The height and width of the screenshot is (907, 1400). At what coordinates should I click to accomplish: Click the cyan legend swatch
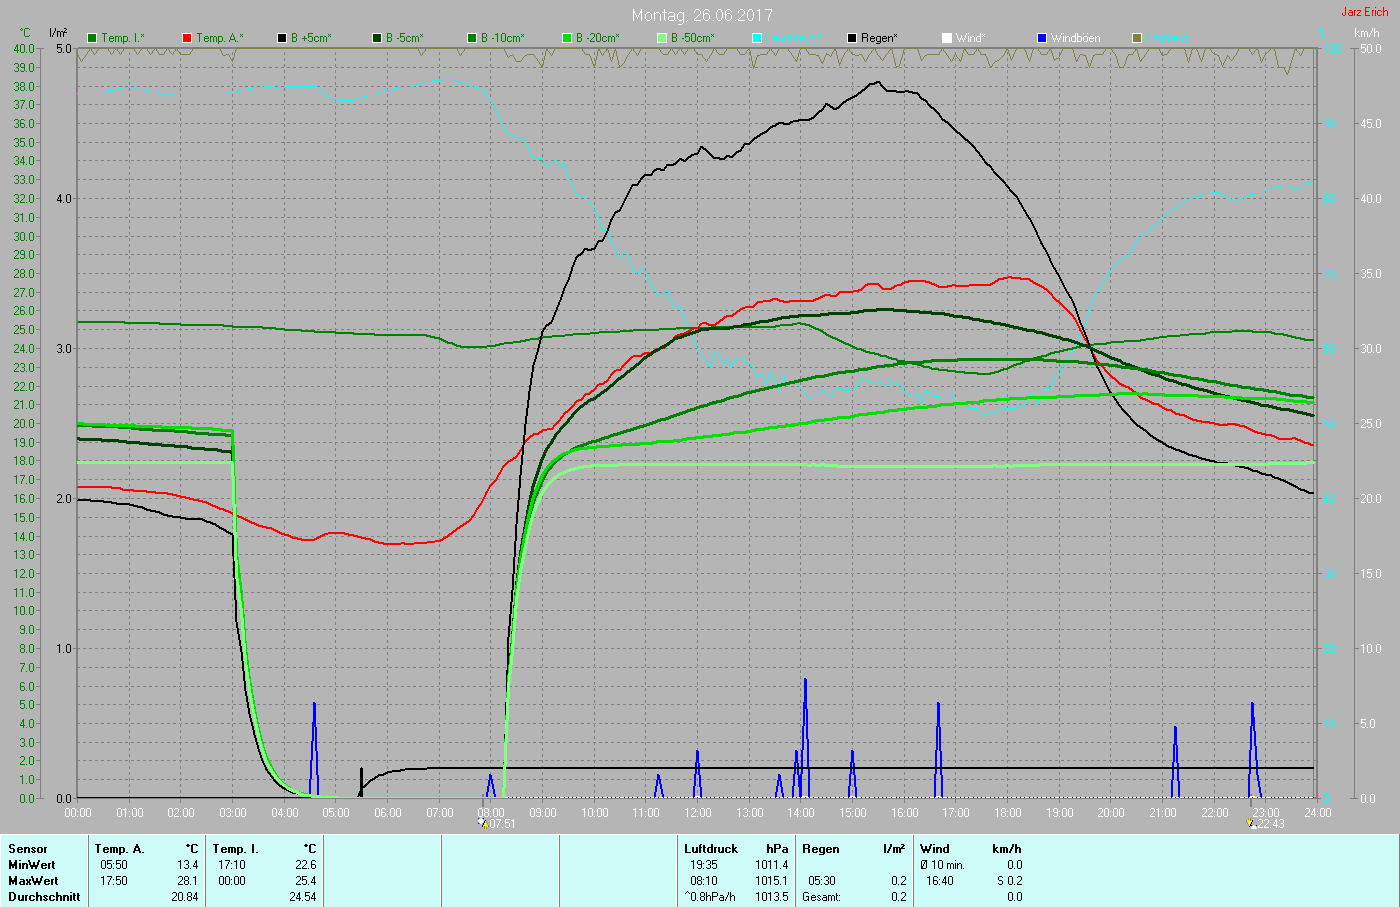(x=757, y=38)
